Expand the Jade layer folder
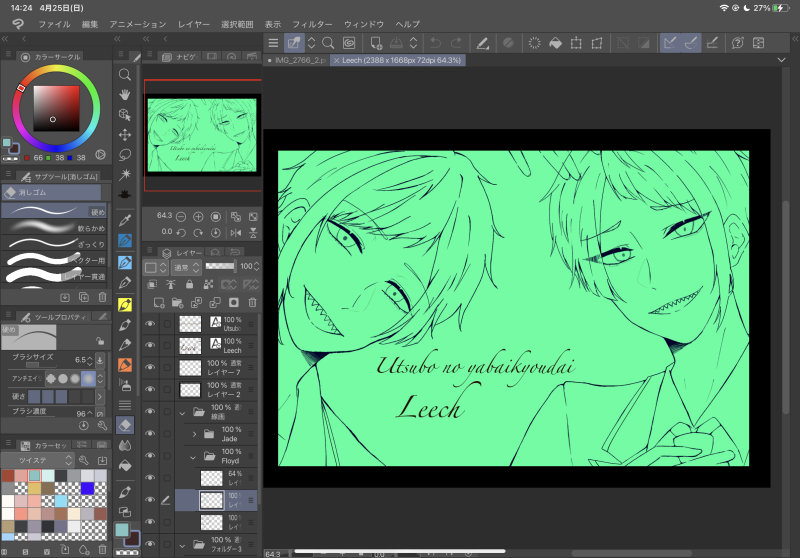Image resolution: width=800 pixels, height=558 pixels. click(194, 434)
